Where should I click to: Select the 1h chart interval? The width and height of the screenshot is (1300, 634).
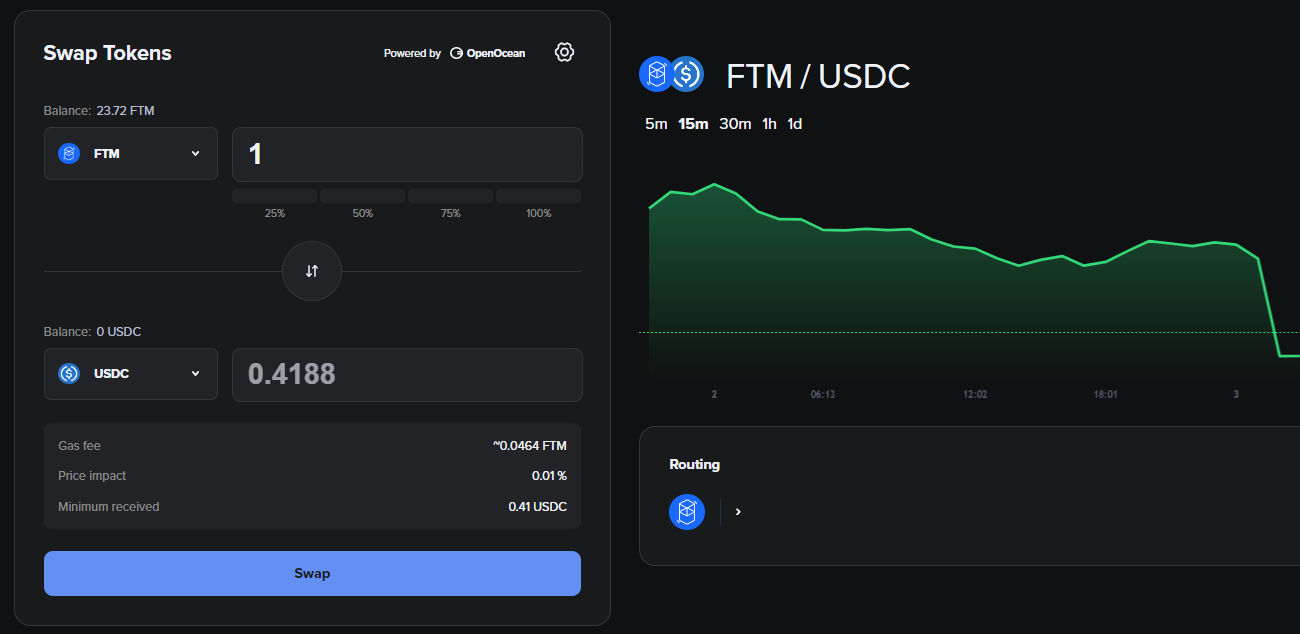click(769, 124)
